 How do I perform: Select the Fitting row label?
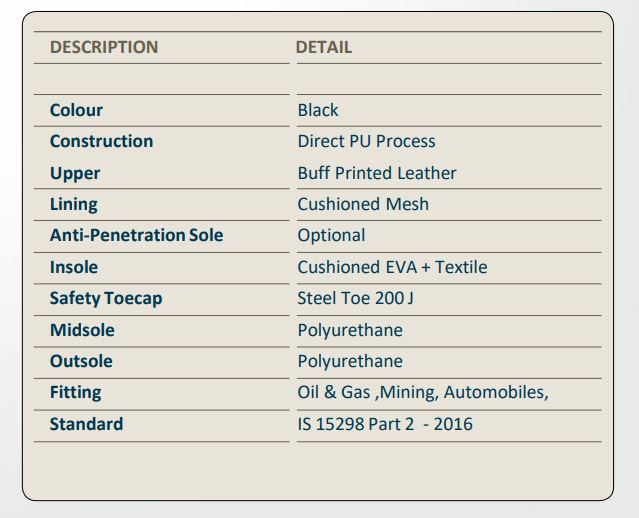75,392
